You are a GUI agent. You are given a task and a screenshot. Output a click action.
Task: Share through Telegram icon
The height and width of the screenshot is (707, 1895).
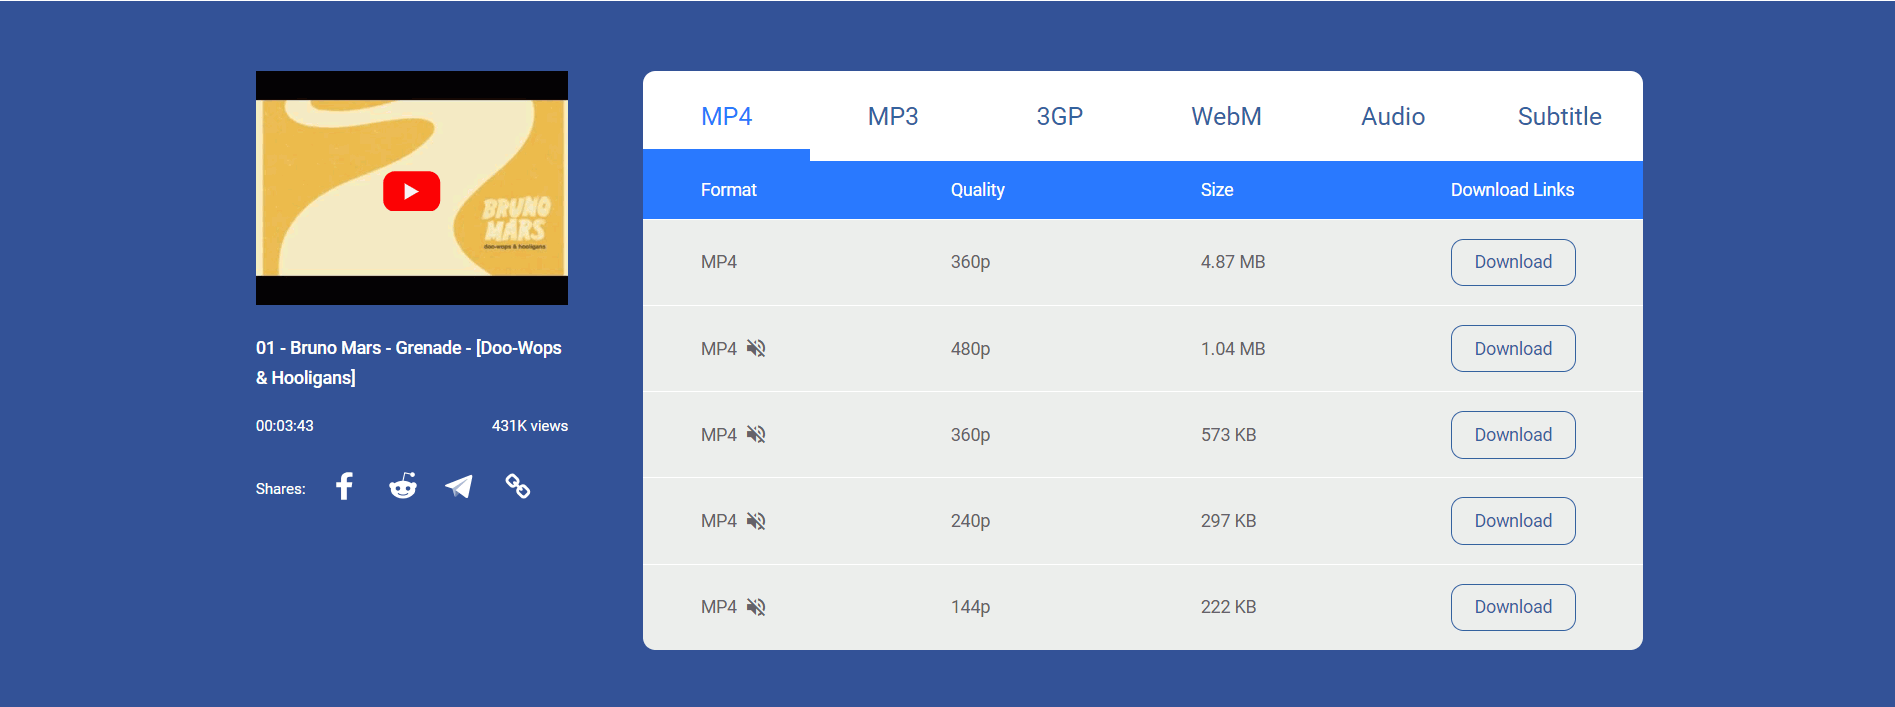pos(459,486)
